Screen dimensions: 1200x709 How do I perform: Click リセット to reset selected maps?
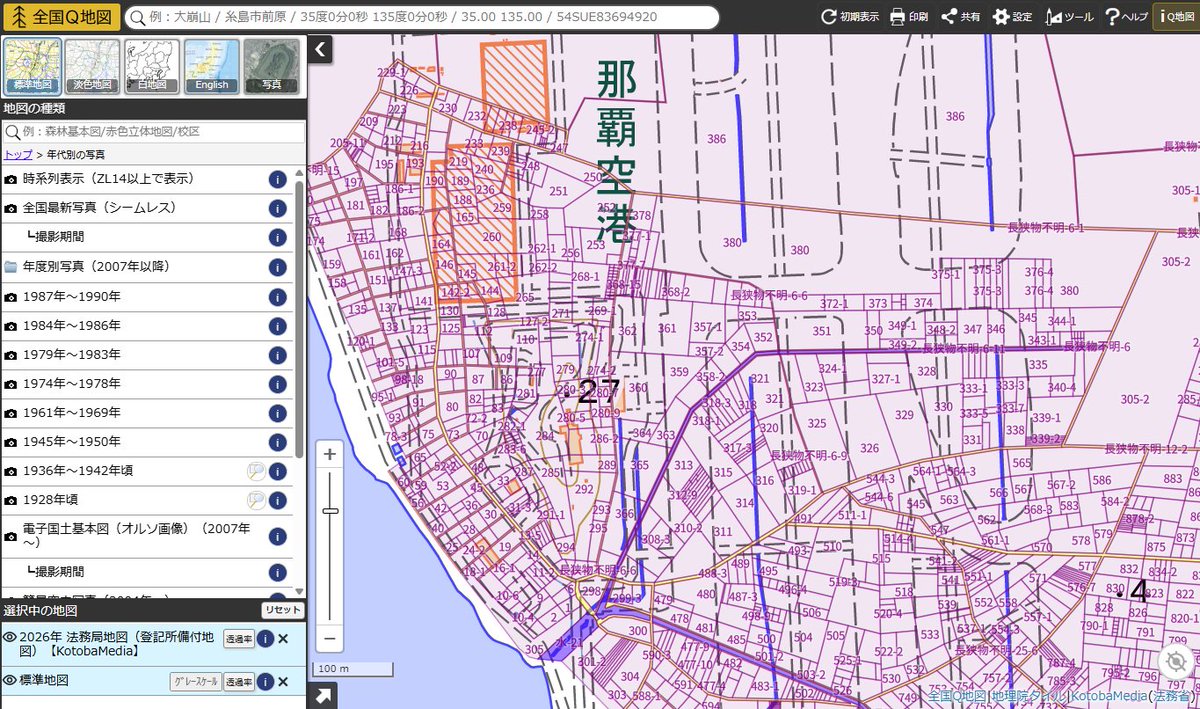tap(282, 610)
